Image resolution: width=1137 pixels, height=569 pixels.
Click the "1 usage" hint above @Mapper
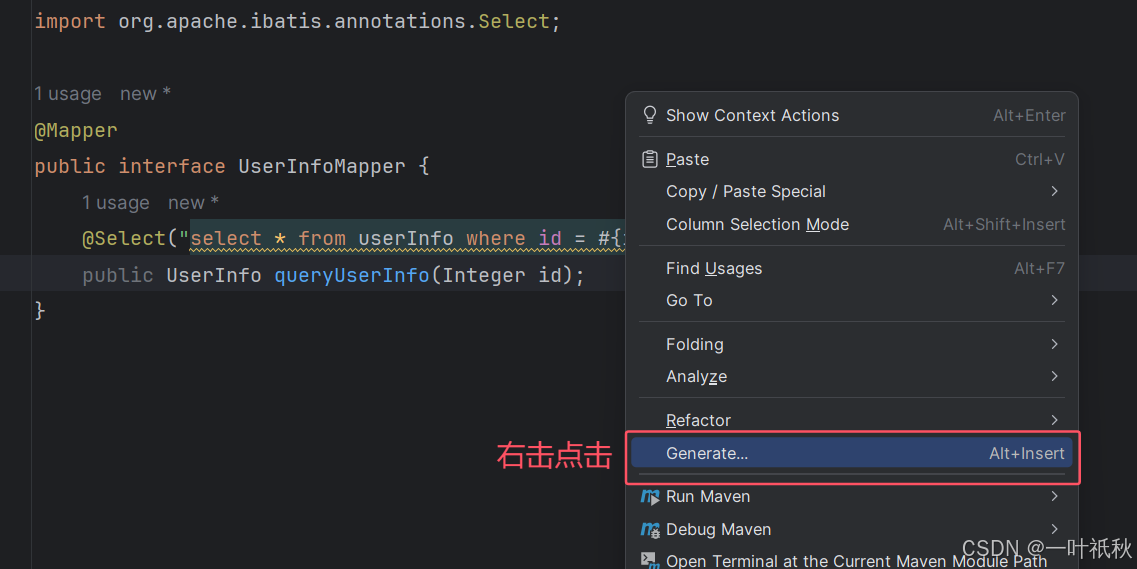point(68,94)
